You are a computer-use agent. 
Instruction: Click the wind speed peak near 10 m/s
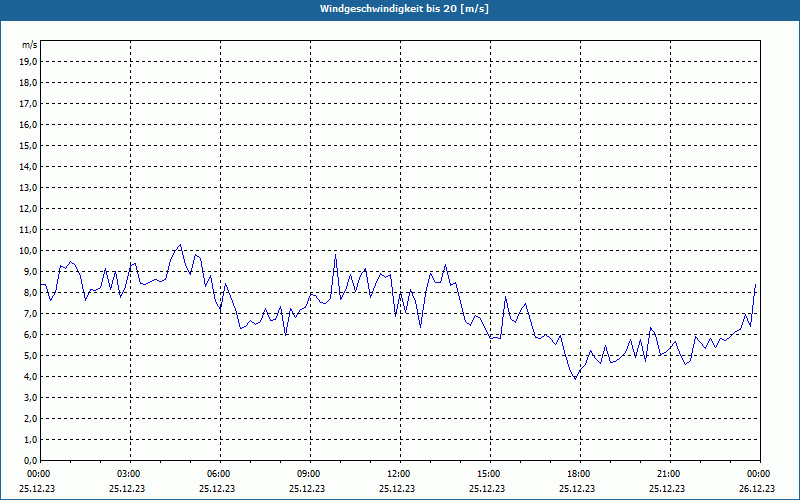pos(180,245)
